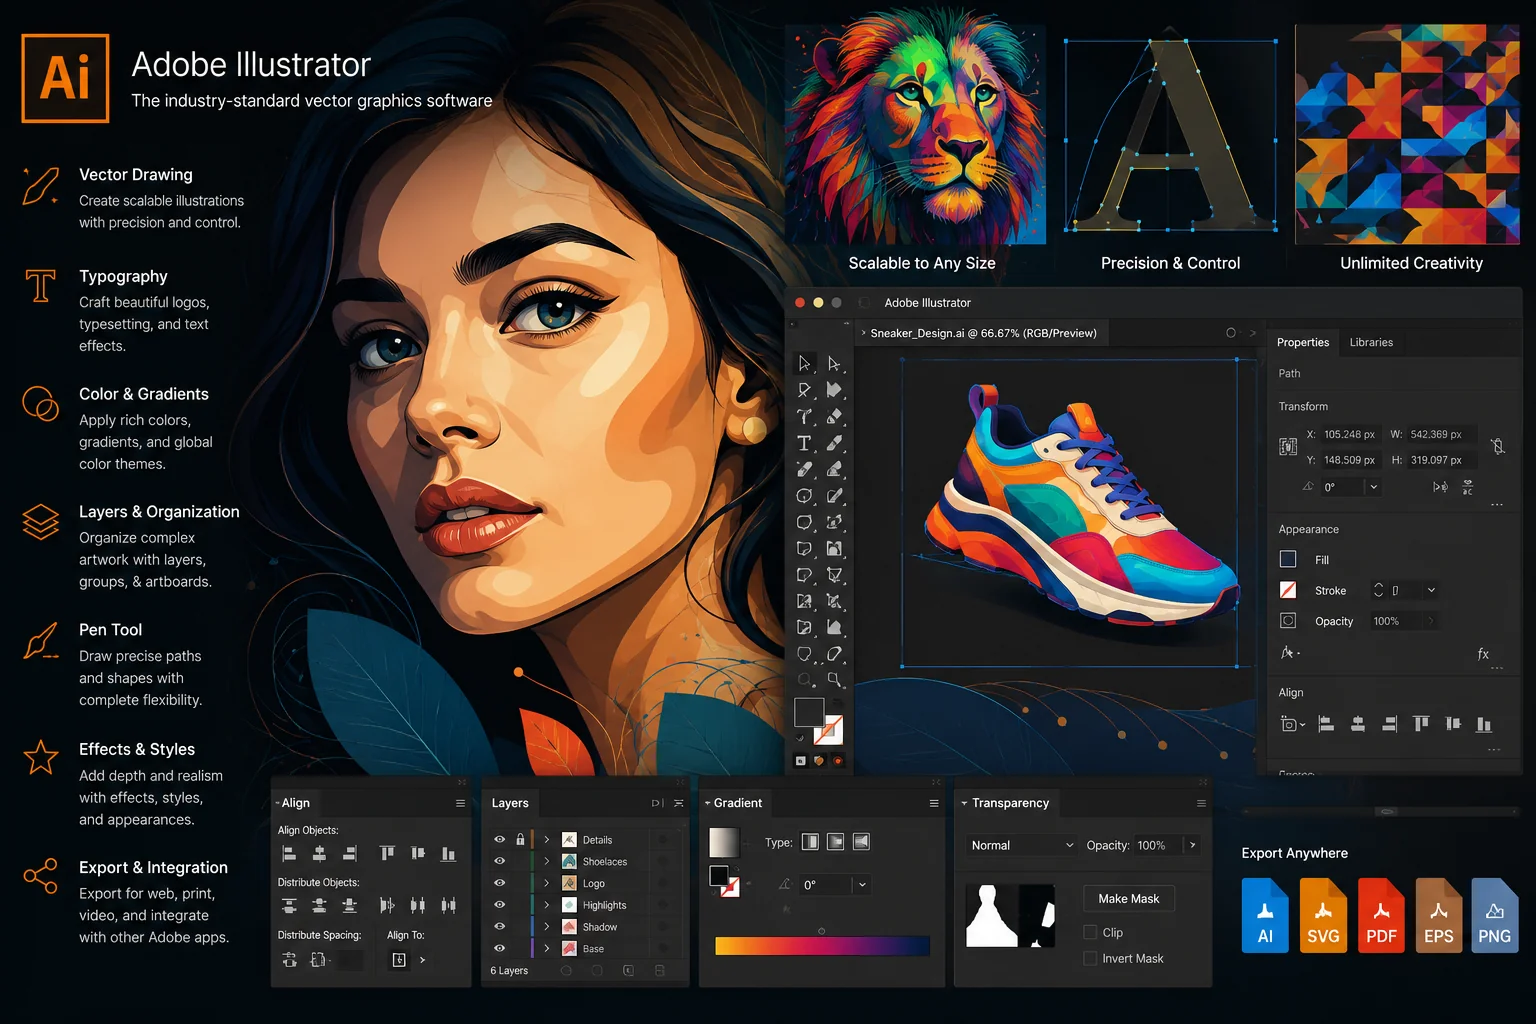Open the Transform rotation angle dropdown
Screen dimensions: 1536x1024
pyautogui.click(x=1374, y=487)
